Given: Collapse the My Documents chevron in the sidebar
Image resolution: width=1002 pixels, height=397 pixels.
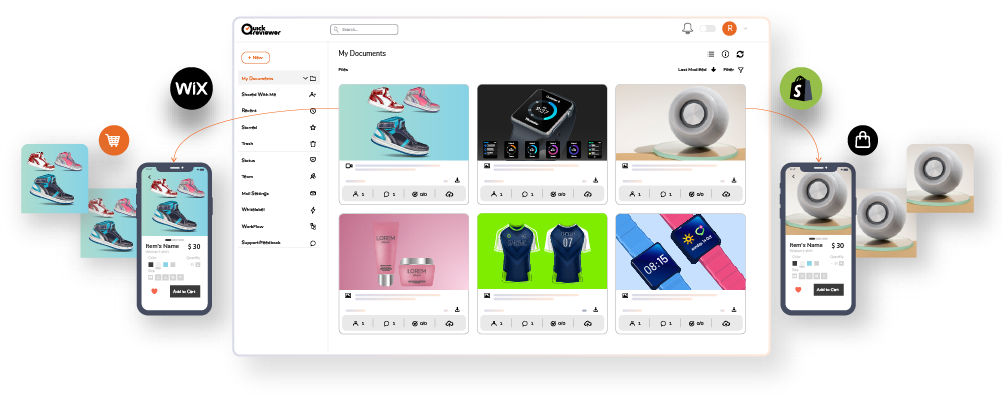Looking at the screenshot, I should point(305,79).
